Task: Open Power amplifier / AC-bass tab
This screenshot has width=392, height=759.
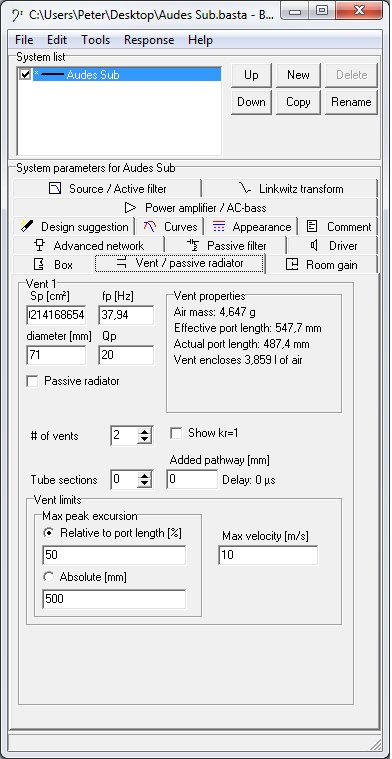Action: click(195, 208)
